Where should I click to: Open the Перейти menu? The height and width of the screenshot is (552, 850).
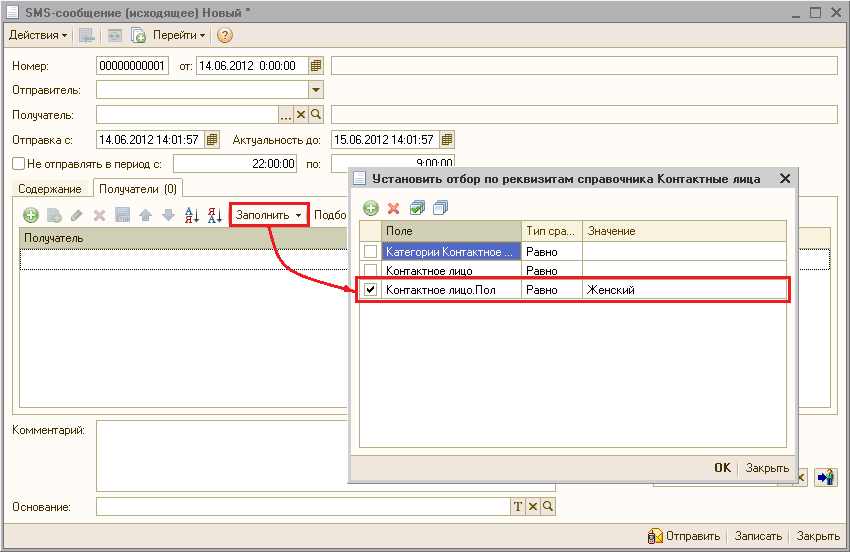pyautogui.click(x=179, y=35)
